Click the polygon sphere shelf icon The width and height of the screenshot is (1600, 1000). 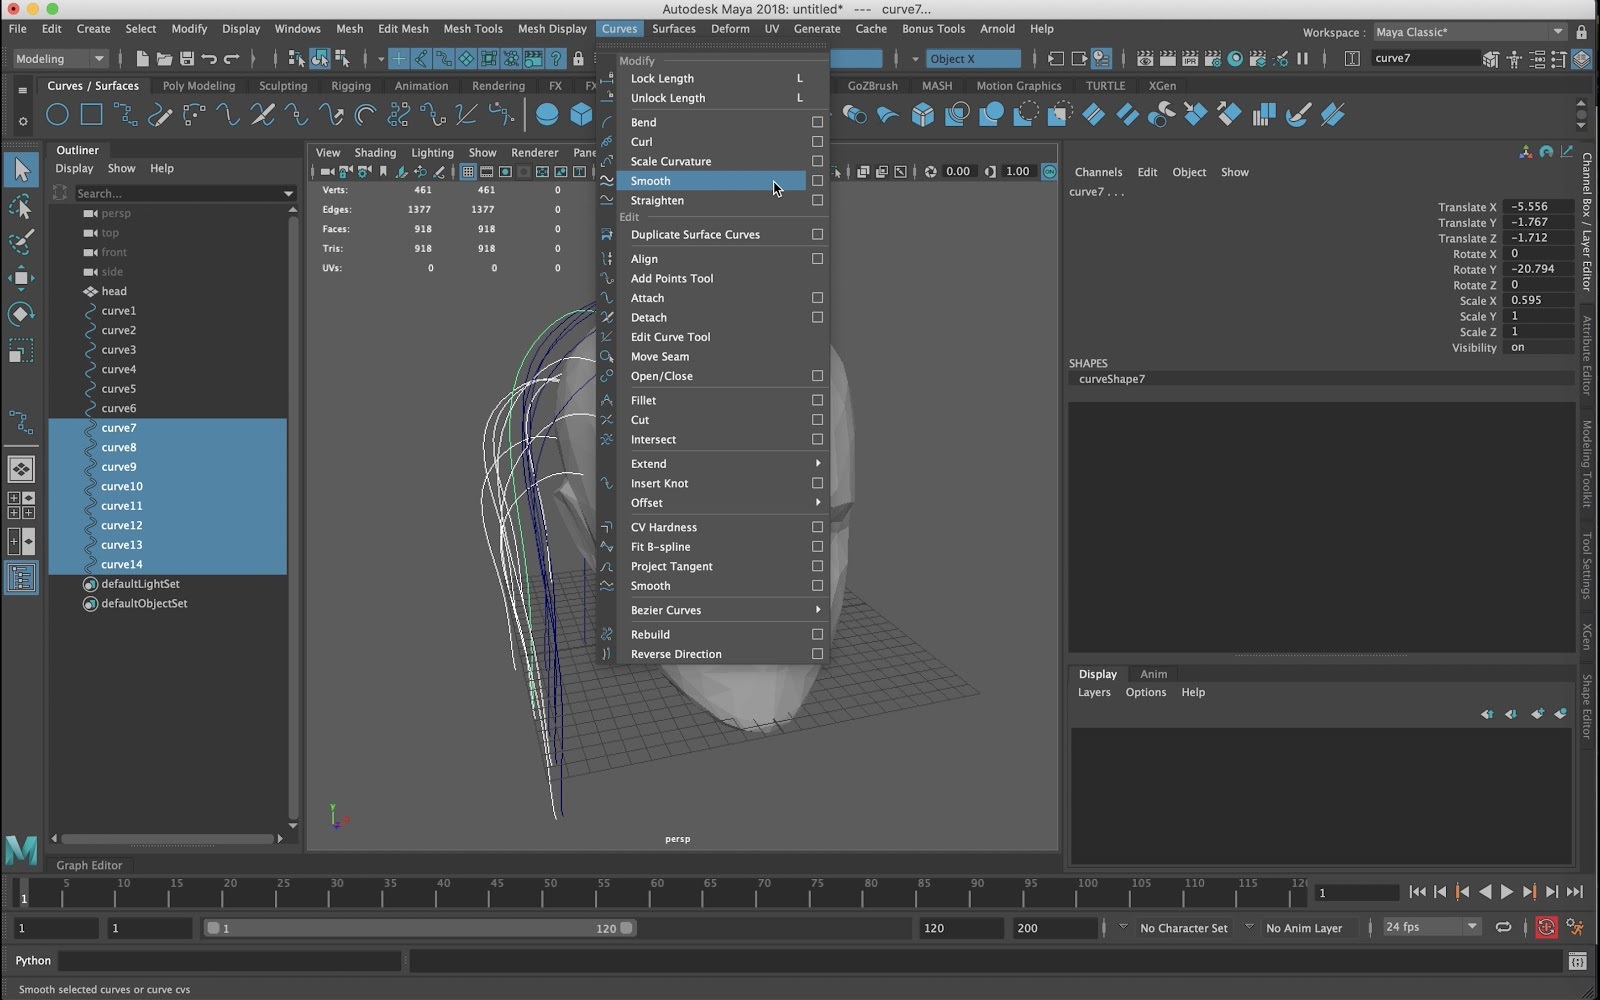point(547,115)
